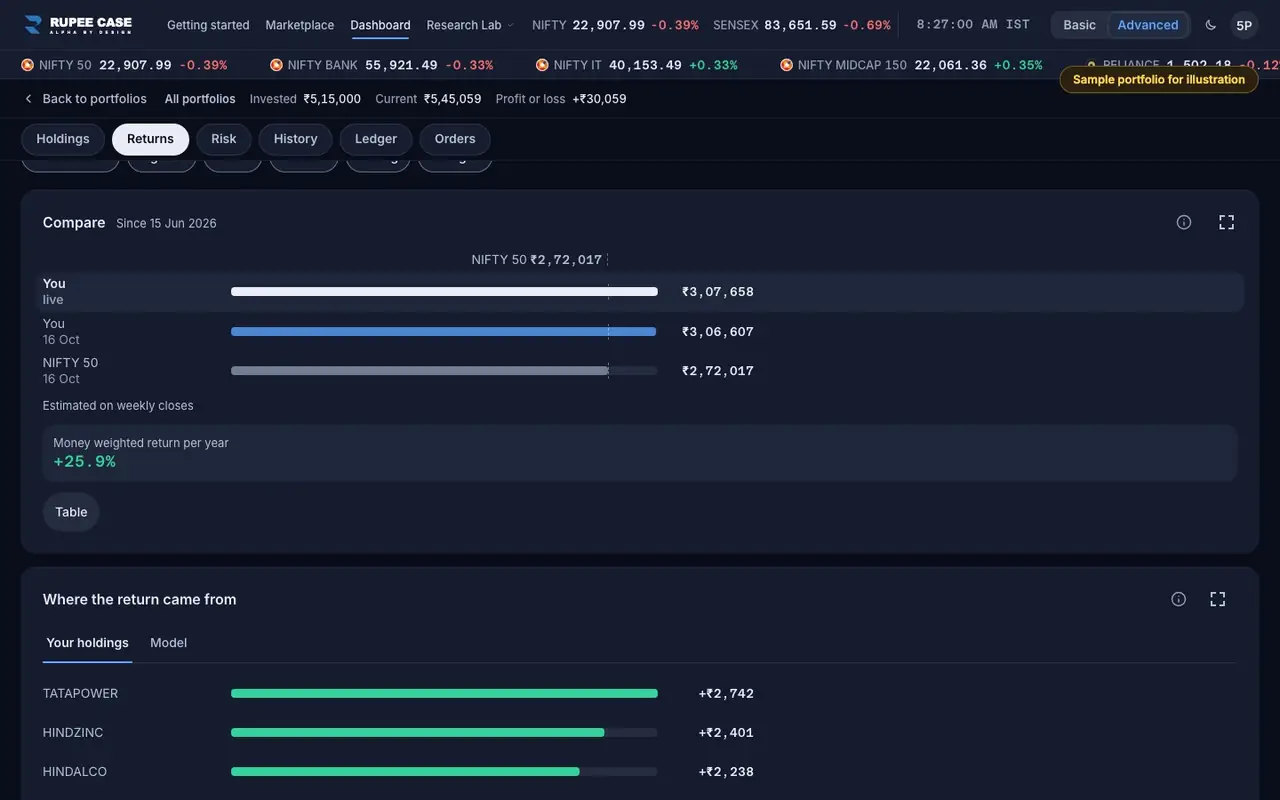Screen dimensions: 1280x800
Task: Click the Sample portfolio for illustration badge
Action: (1159, 80)
